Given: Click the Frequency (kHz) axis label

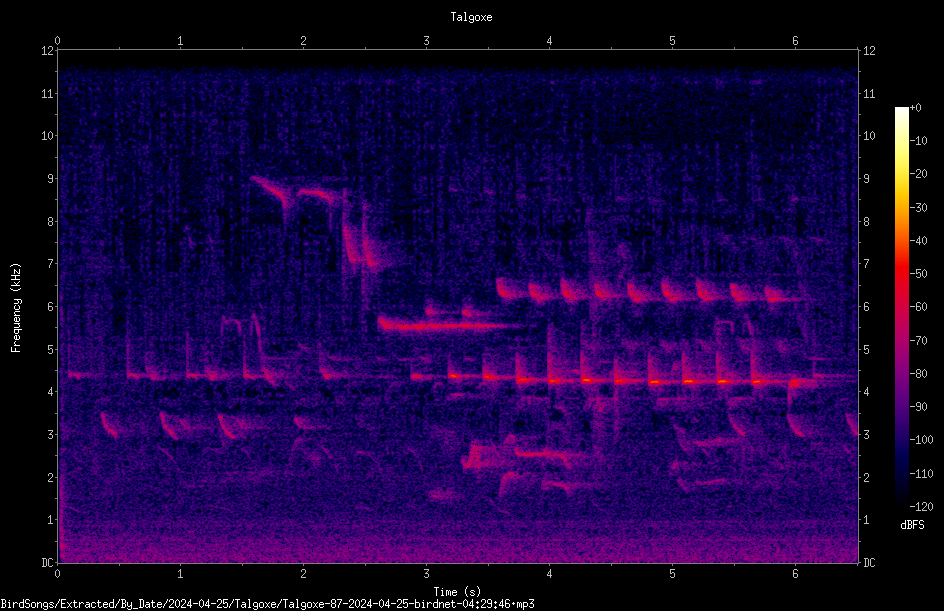Looking at the screenshot, I should 16,307.
